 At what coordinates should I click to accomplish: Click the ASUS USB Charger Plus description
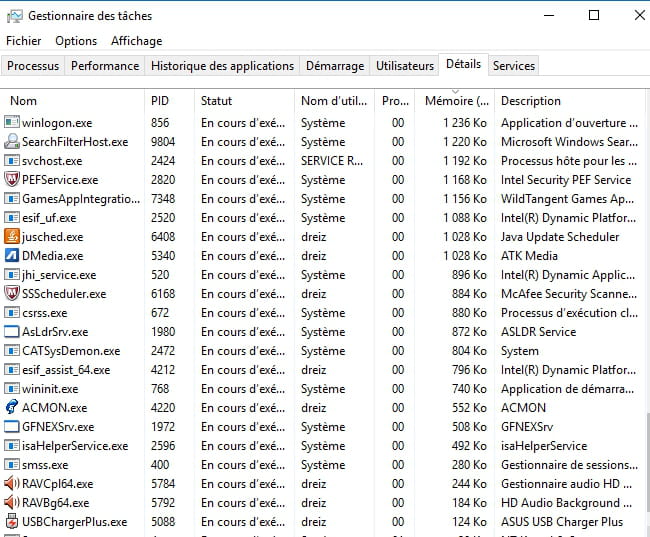tap(562, 522)
